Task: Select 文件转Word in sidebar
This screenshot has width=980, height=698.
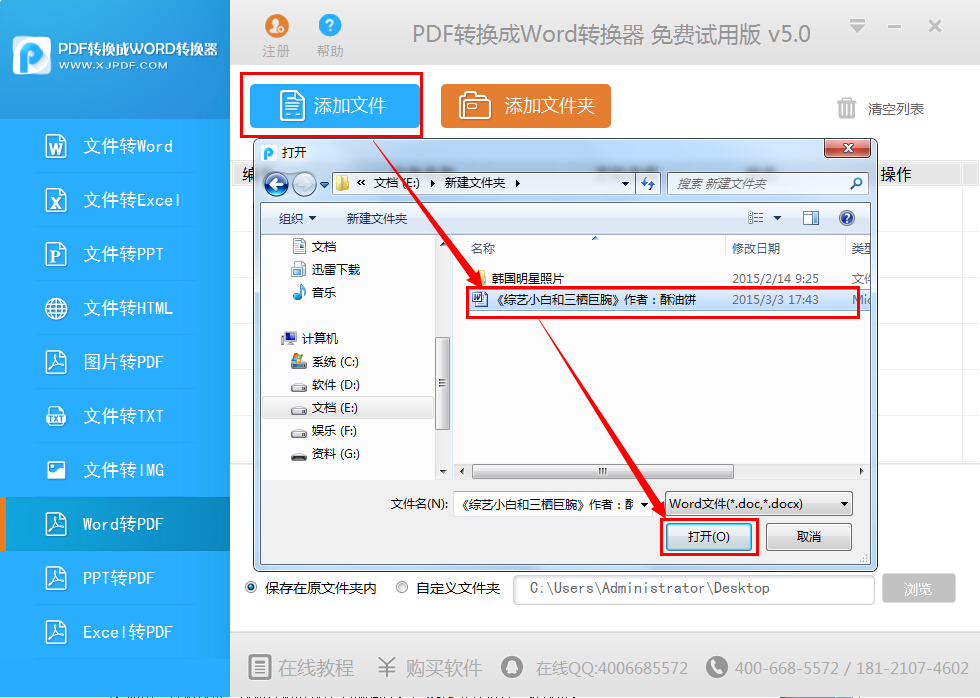Action: click(x=115, y=146)
